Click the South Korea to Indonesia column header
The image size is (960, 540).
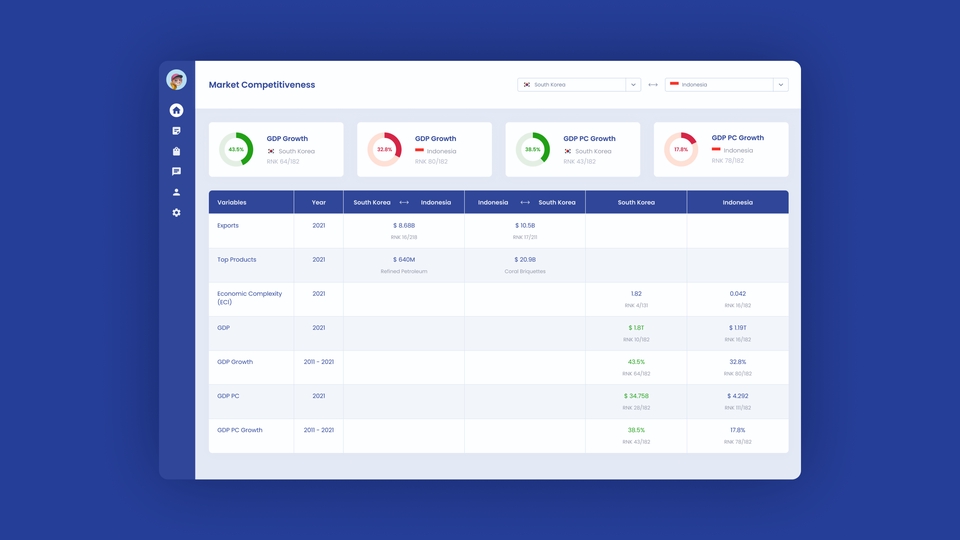coord(403,202)
